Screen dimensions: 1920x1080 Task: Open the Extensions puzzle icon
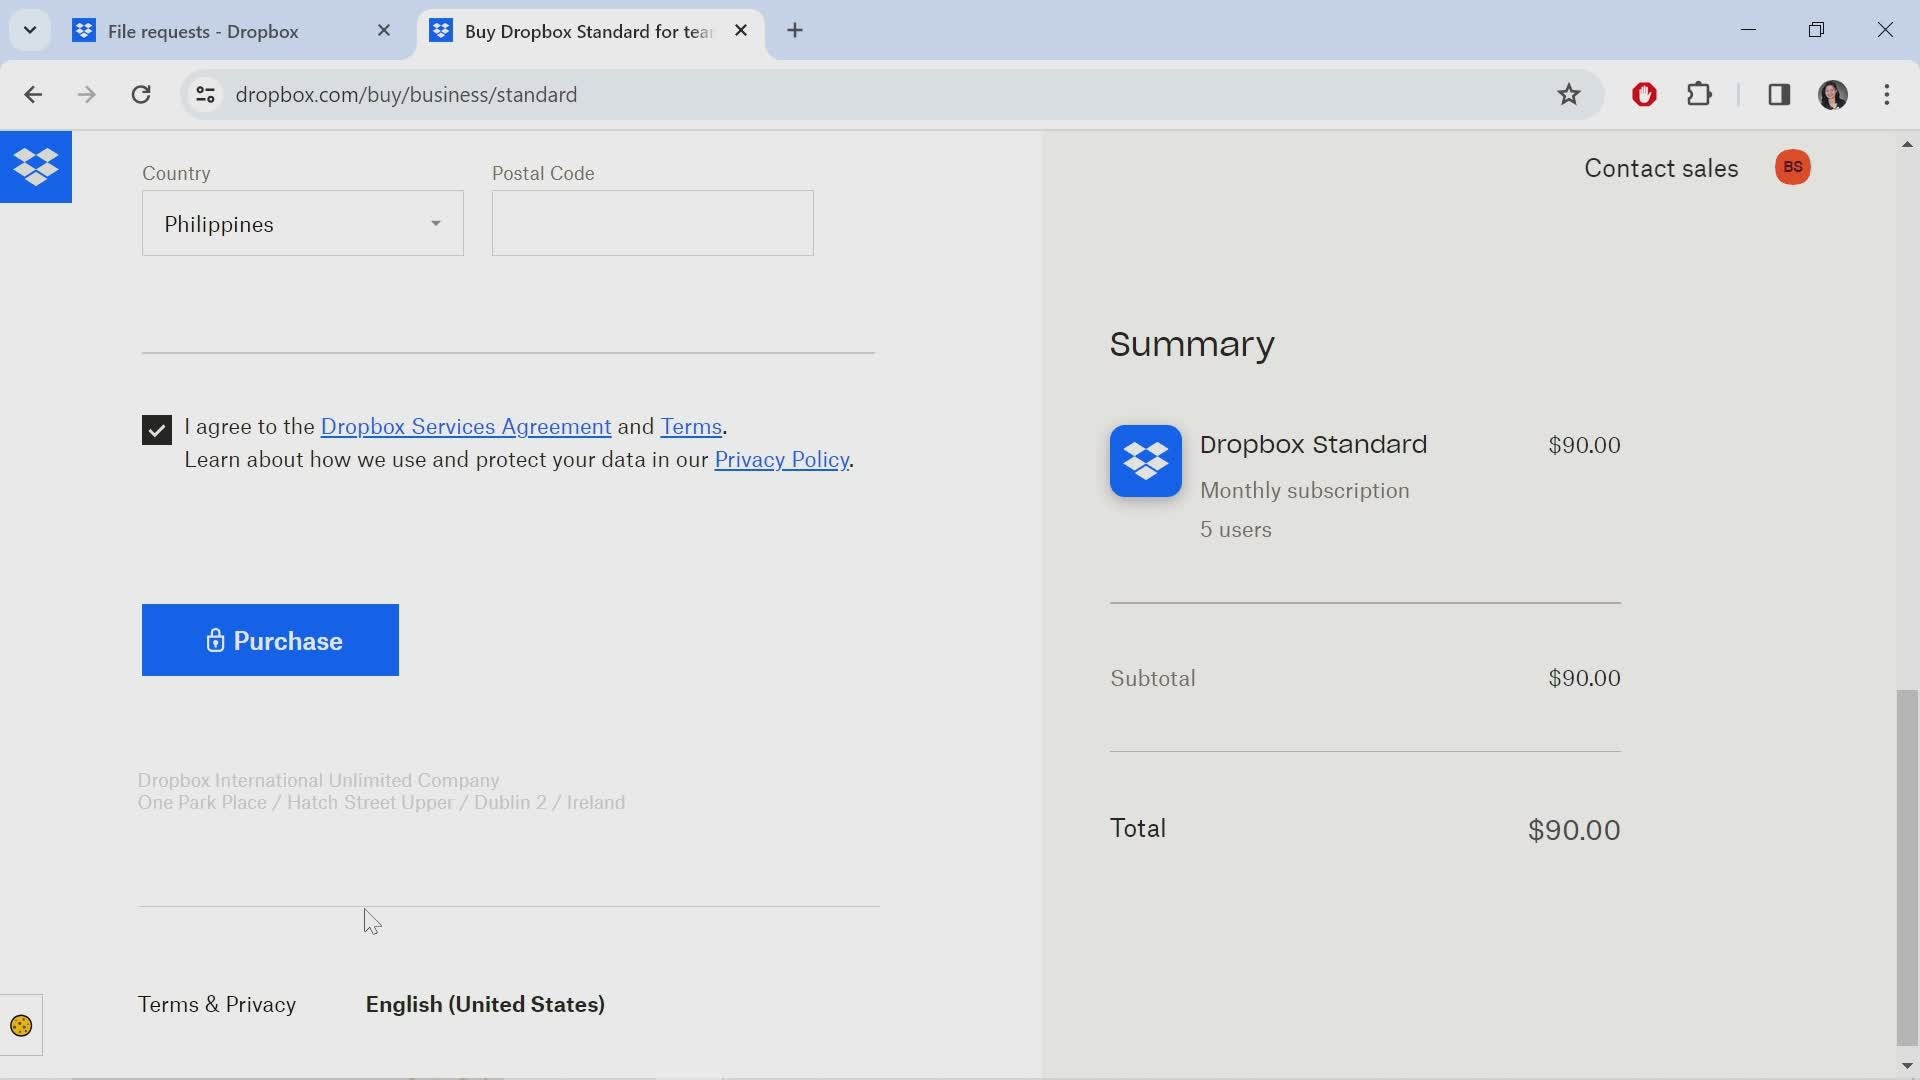tap(1699, 94)
